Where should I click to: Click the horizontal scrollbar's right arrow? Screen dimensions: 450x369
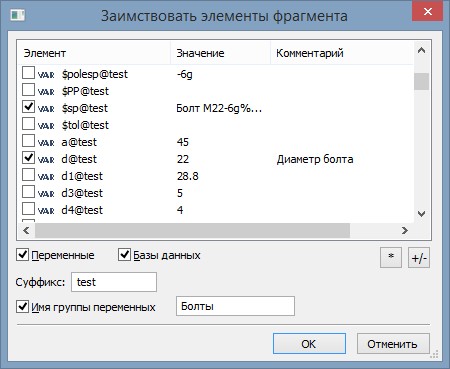coord(405,230)
